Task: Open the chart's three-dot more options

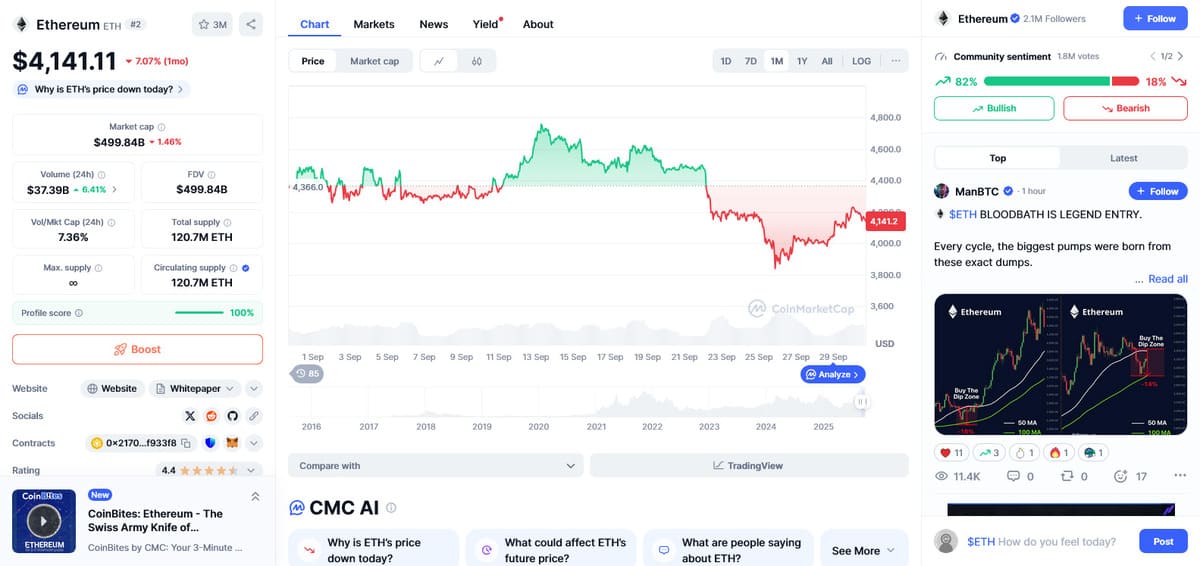Action: 895,61
